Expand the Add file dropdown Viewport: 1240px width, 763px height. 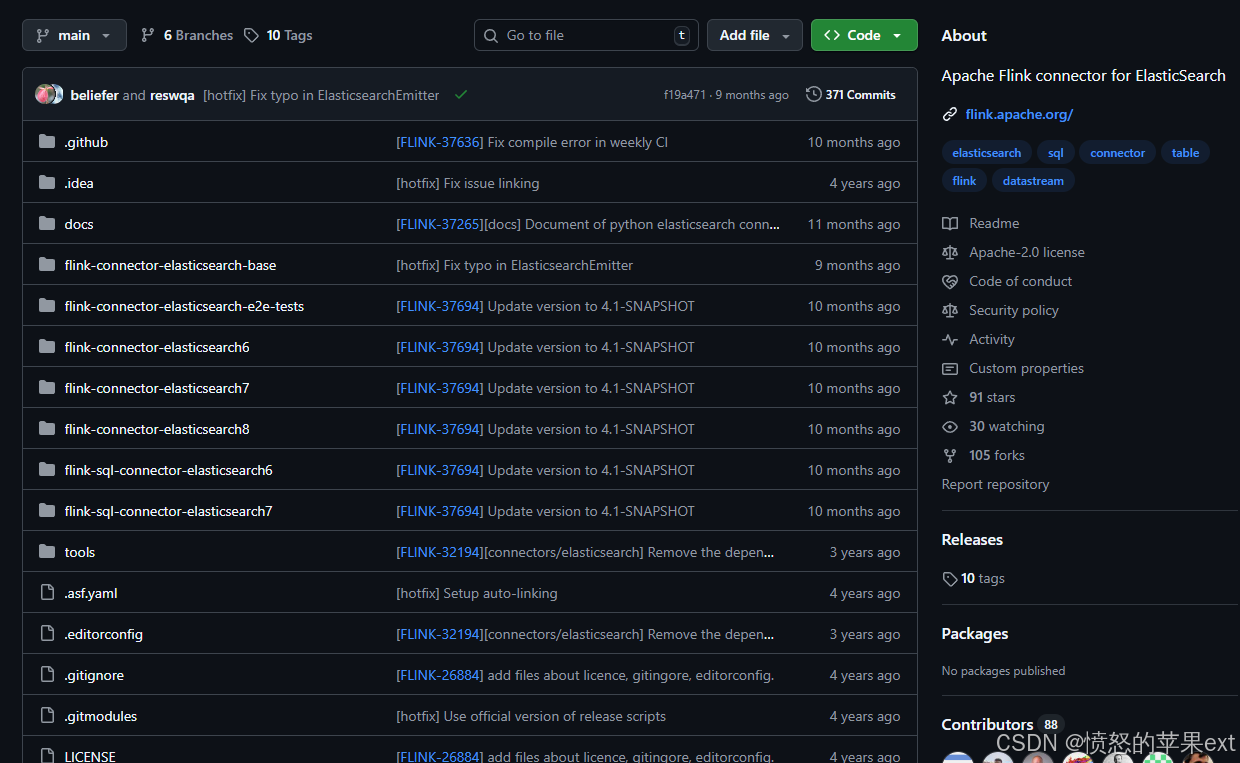(755, 35)
